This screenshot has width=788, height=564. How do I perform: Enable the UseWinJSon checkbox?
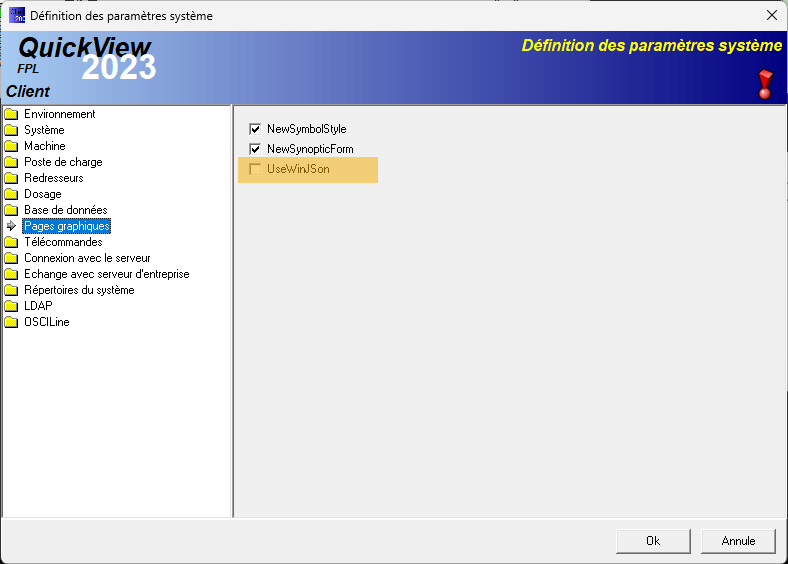coord(255,169)
